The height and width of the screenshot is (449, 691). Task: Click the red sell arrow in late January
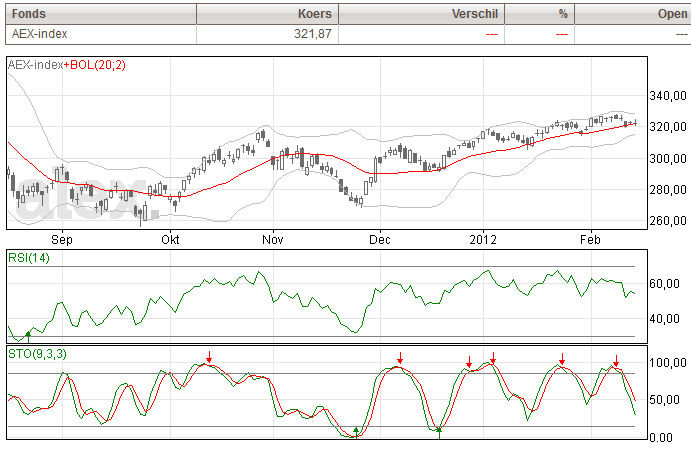coord(562,359)
